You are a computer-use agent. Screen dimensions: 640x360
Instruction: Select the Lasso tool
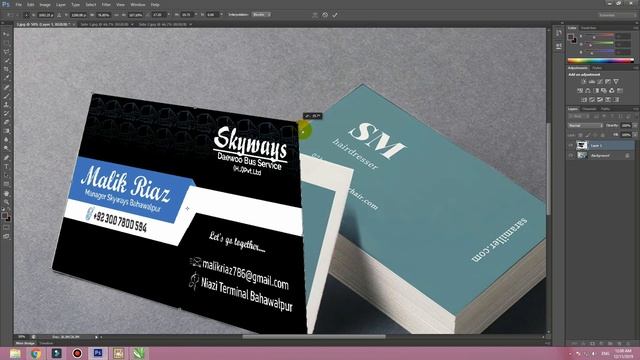tap(6, 52)
